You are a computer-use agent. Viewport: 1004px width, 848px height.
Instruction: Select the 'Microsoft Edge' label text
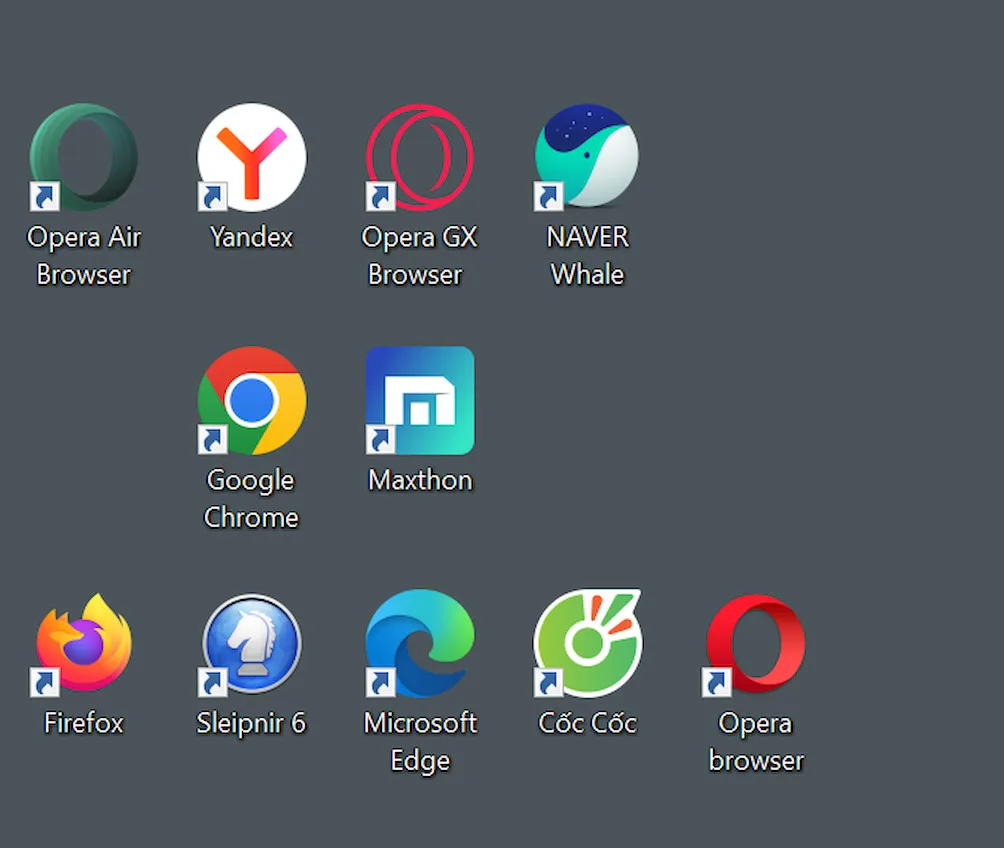point(419,741)
